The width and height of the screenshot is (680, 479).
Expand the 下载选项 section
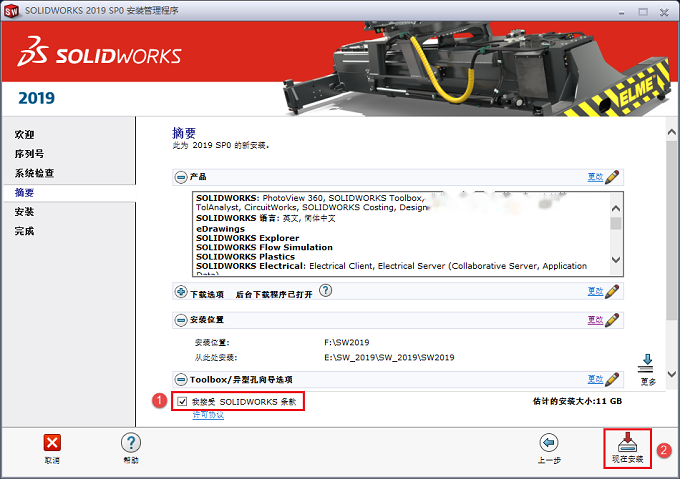coord(181,292)
